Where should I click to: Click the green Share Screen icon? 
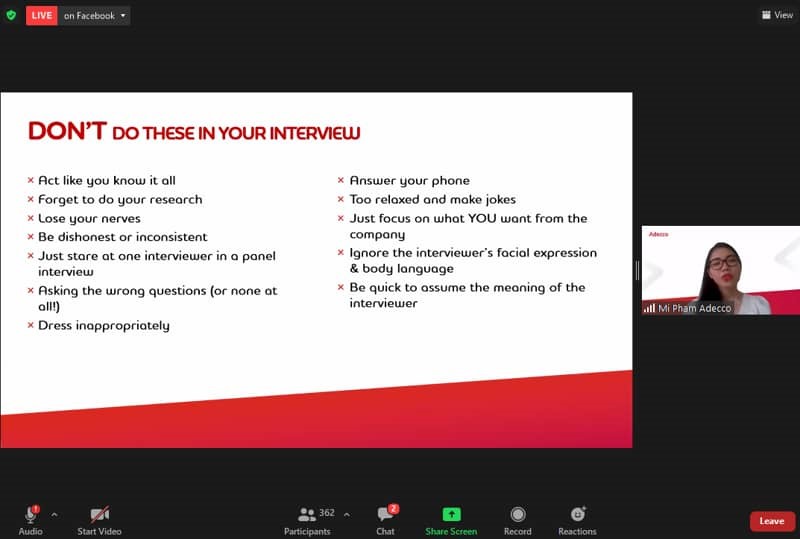point(451,513)
